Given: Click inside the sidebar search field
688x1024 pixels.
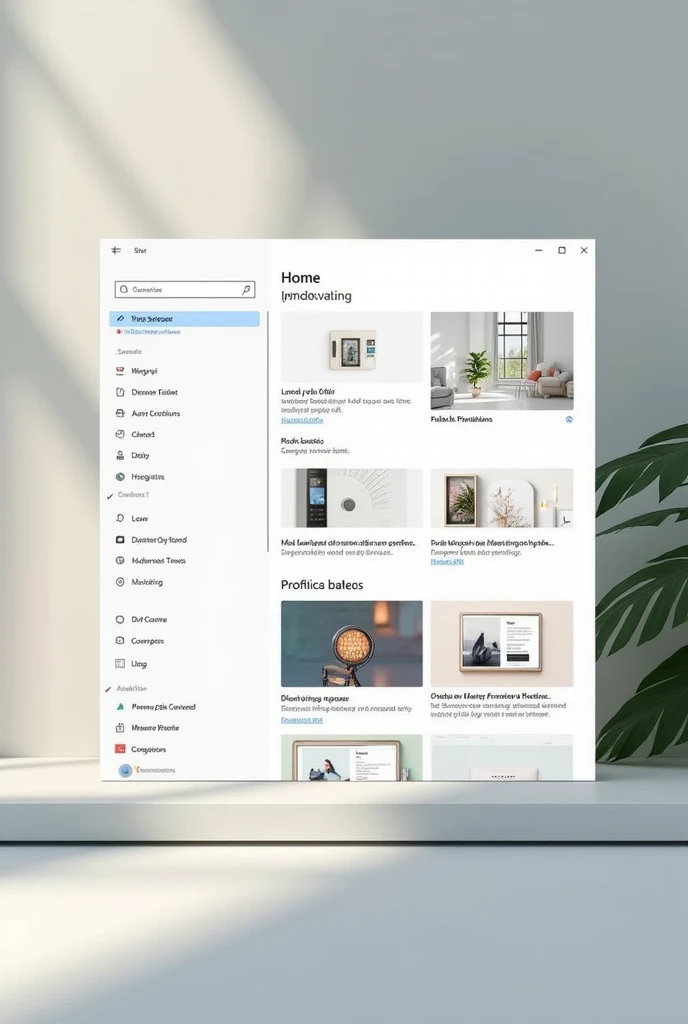Looking at the screenshot, I should (x=185, y=289).
